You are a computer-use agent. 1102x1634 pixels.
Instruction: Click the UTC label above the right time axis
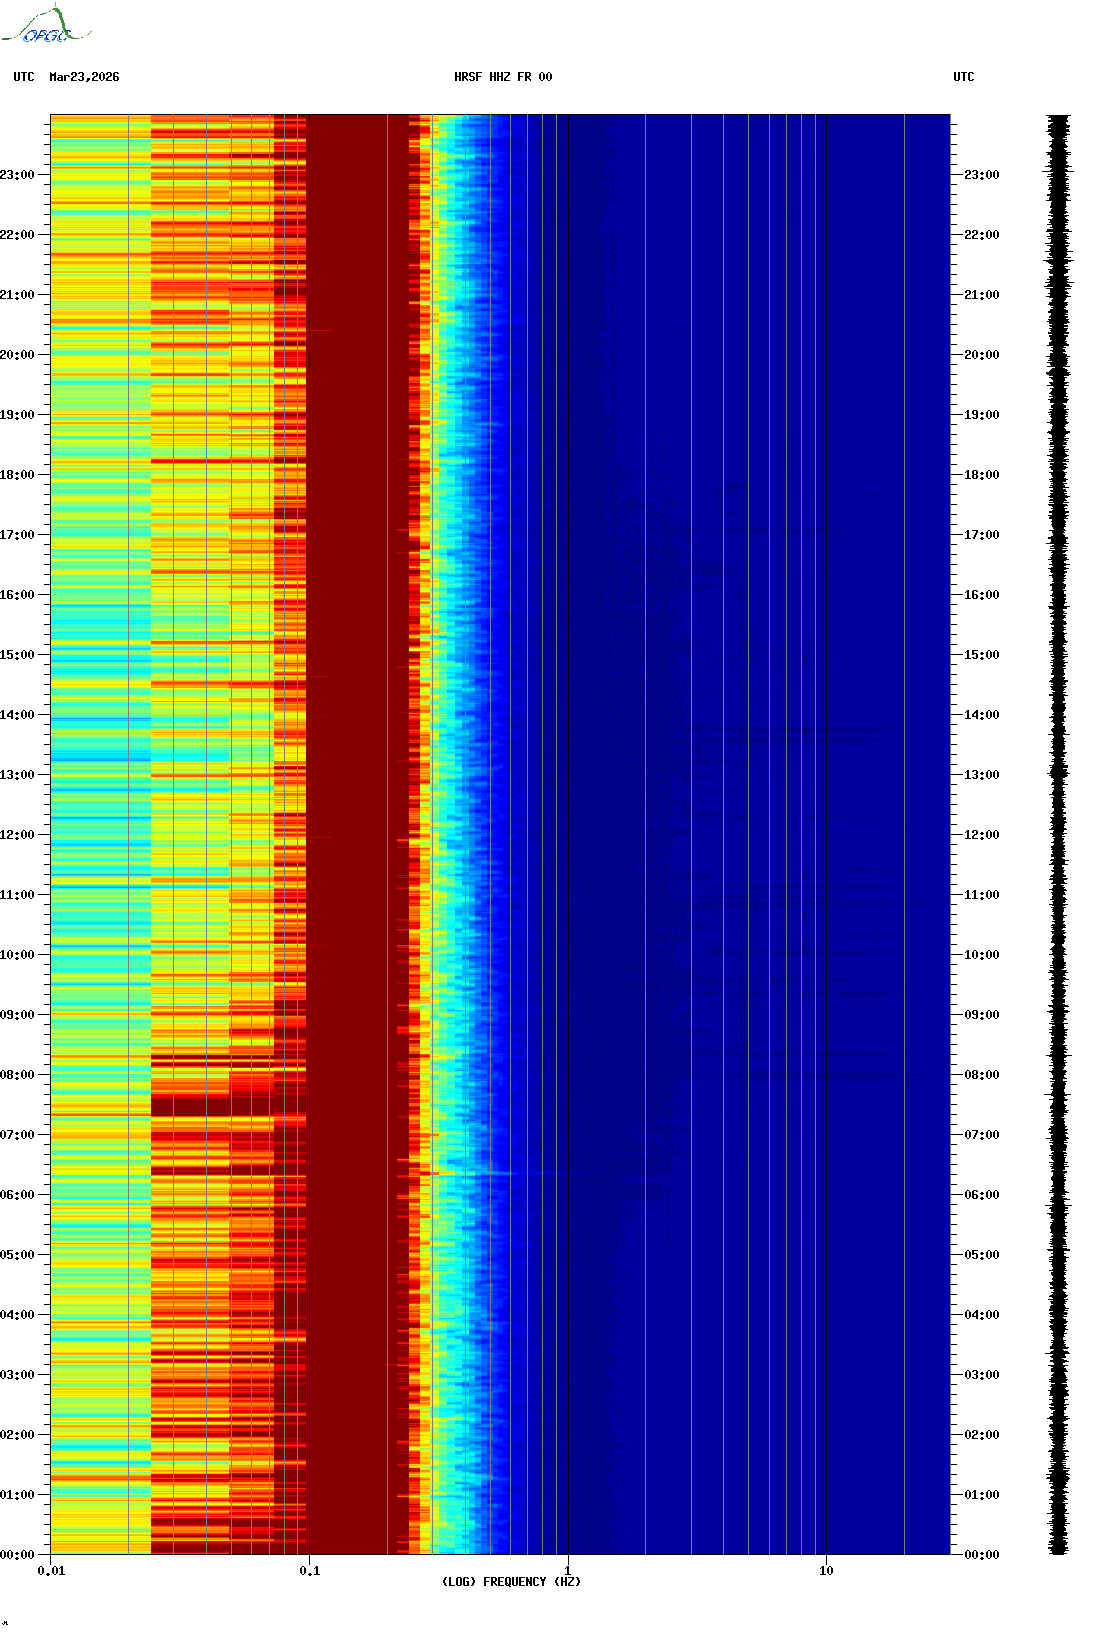[x=964, y=77]
